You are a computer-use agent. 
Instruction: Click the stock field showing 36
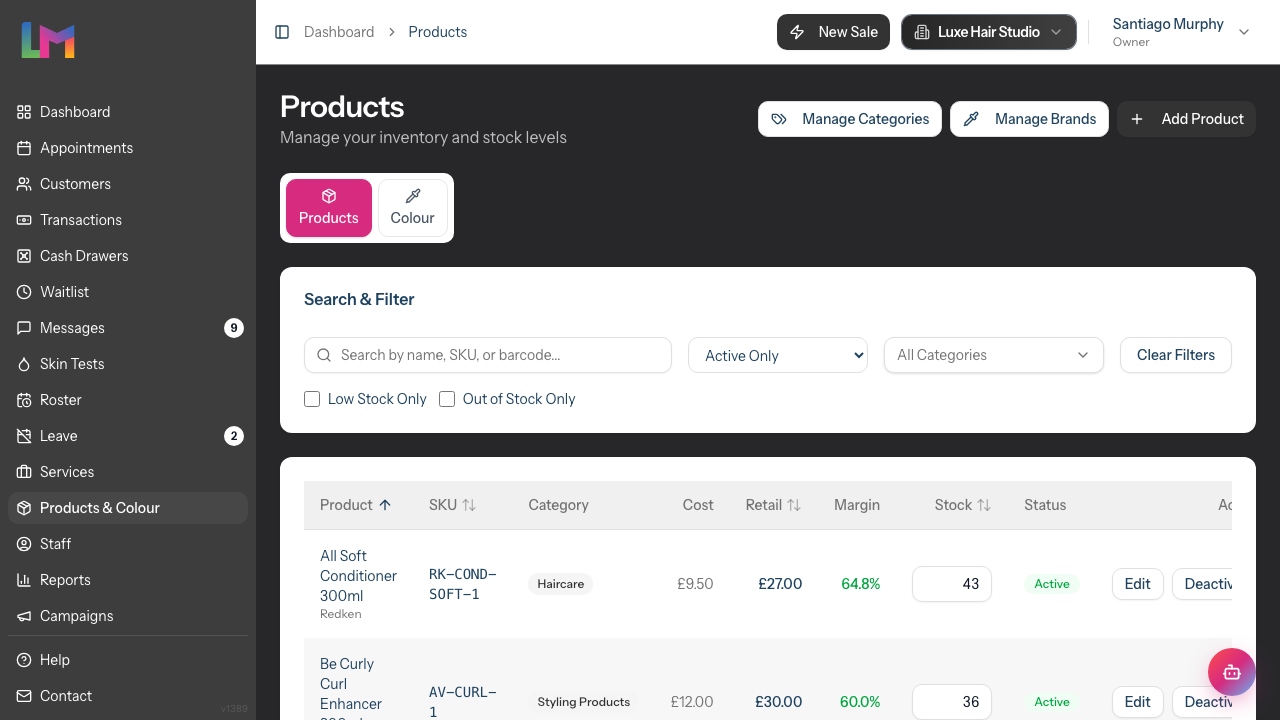(x=952, y=702)
